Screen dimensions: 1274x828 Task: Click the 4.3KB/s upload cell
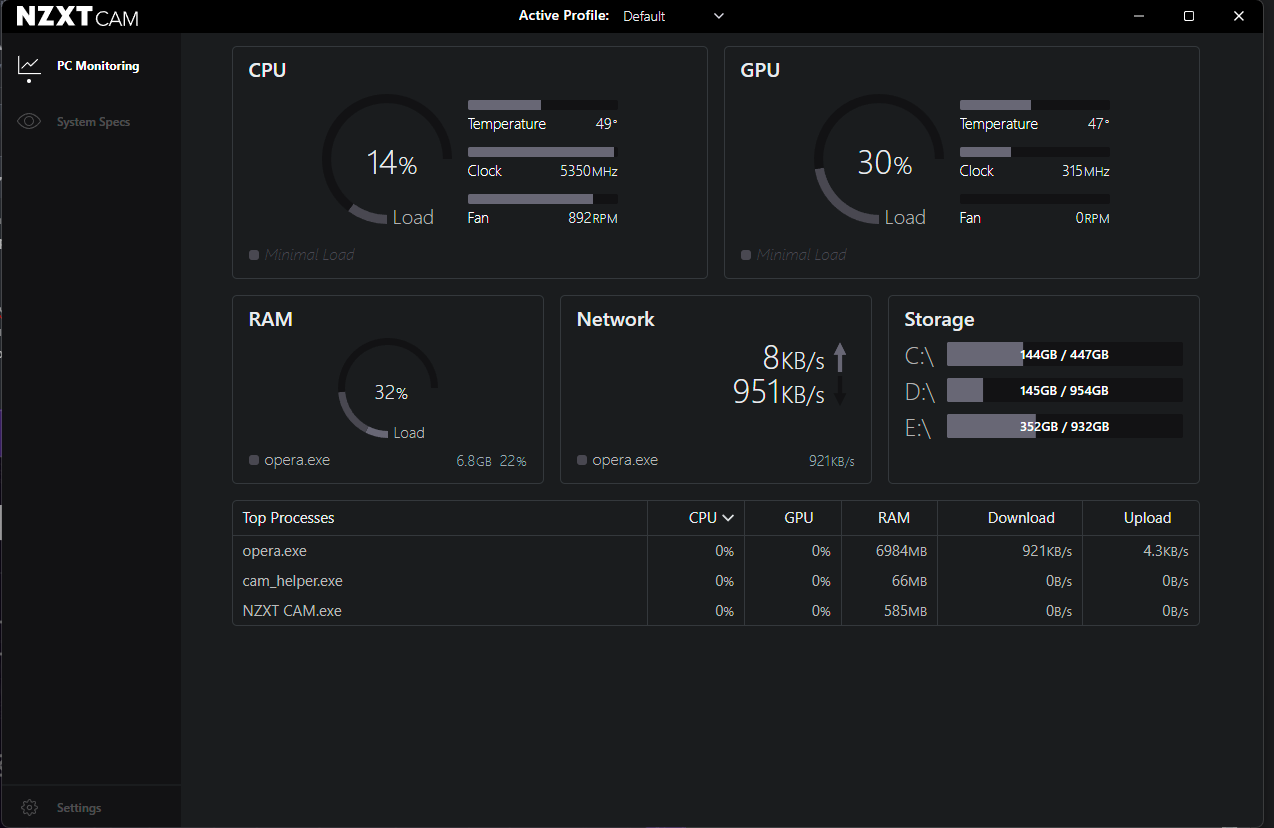pos(1166,551)
